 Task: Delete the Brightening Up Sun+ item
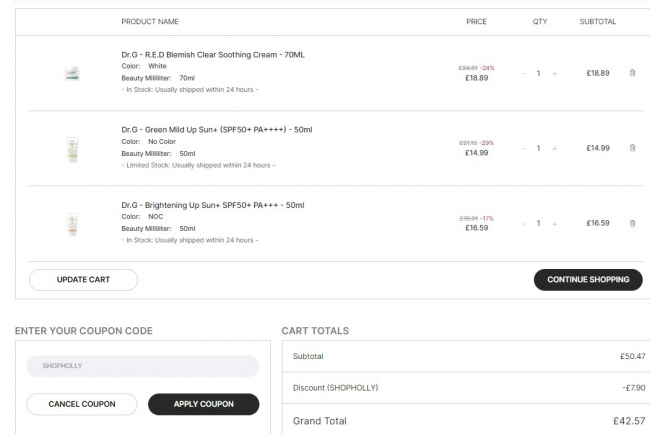point(632,223)
